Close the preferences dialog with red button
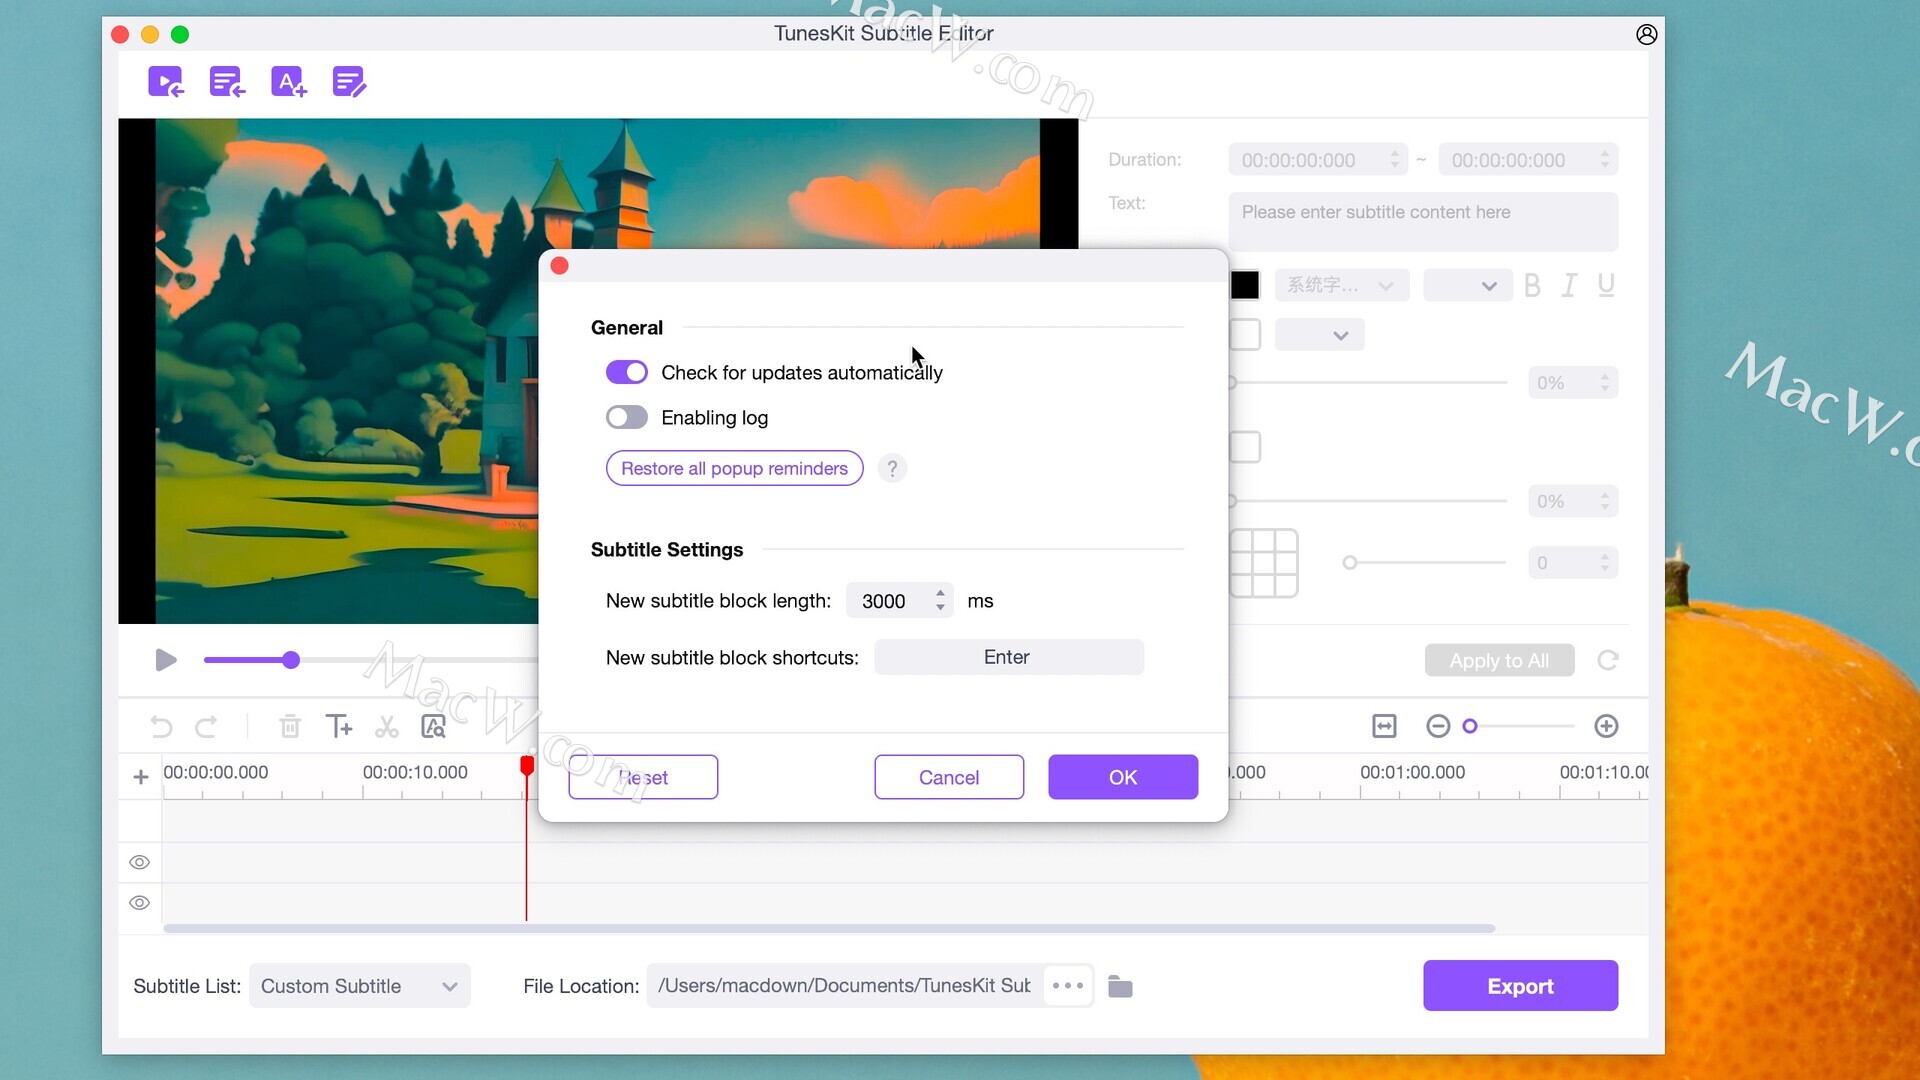The image size is (1920, 1080). tap(560, 266)
